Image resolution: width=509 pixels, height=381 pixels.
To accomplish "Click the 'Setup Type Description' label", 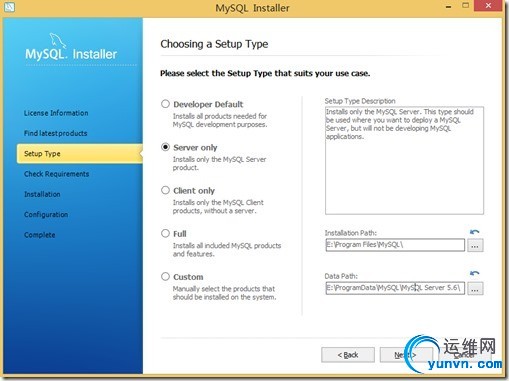I will pyautogui.click(x=360, y=101).
